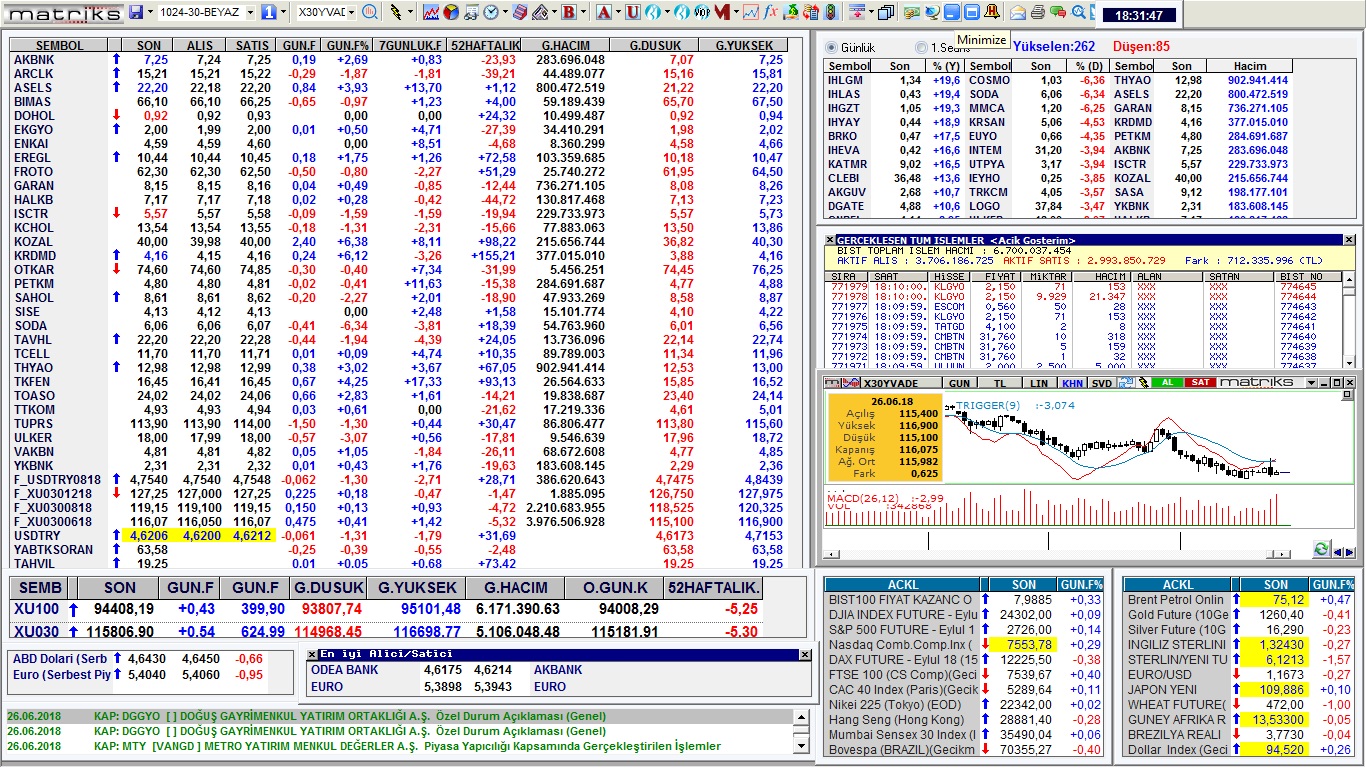Click the save page floppy disk icon
This screenshot has height=768, width=1366.
pos(136,12)
